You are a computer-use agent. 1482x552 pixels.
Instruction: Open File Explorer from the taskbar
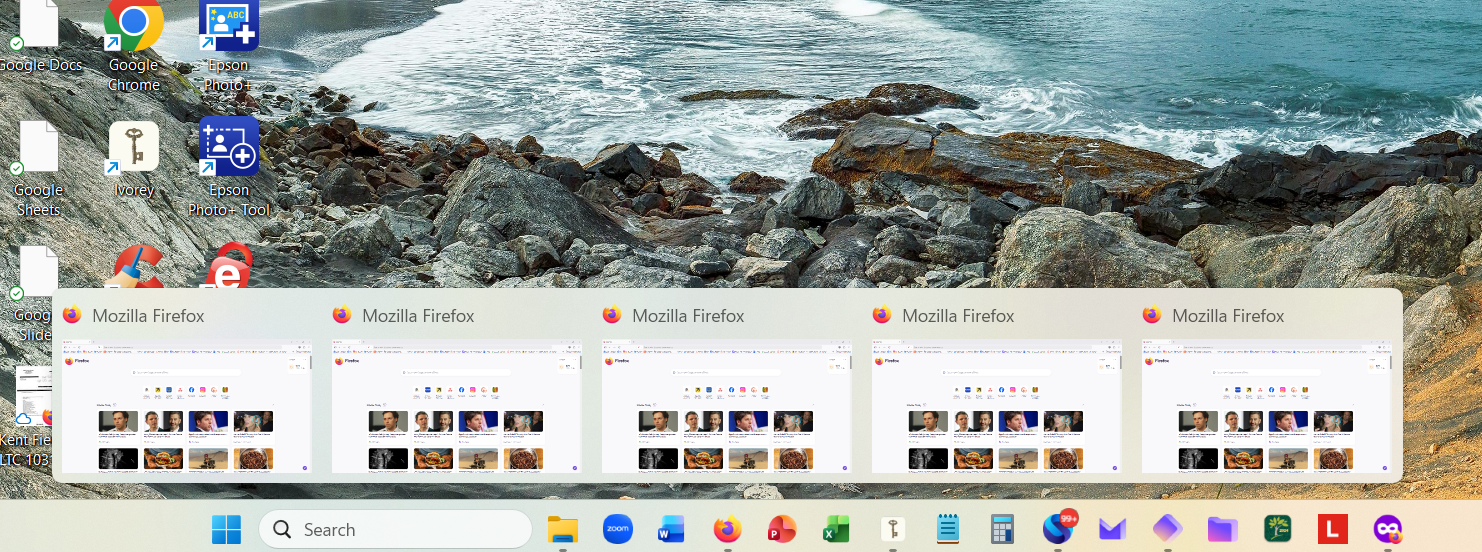coord(563,529)
